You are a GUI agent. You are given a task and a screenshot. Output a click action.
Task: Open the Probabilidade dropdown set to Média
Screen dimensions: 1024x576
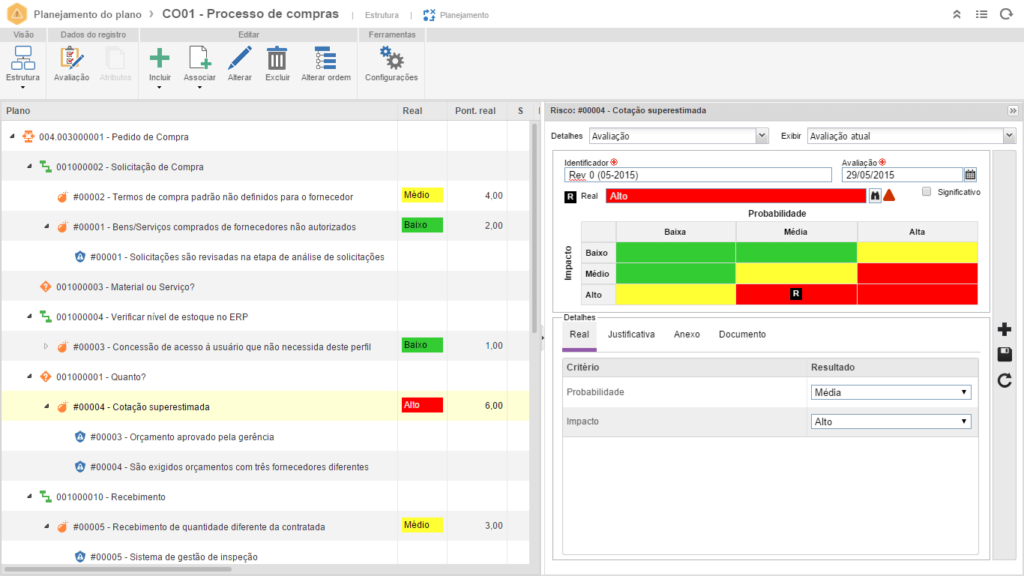pos(890,392)
